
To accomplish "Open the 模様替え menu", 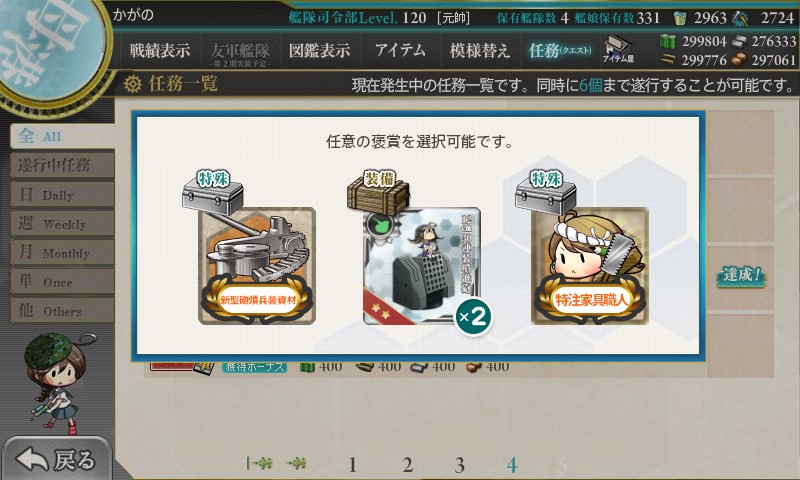I will point(480,50).
